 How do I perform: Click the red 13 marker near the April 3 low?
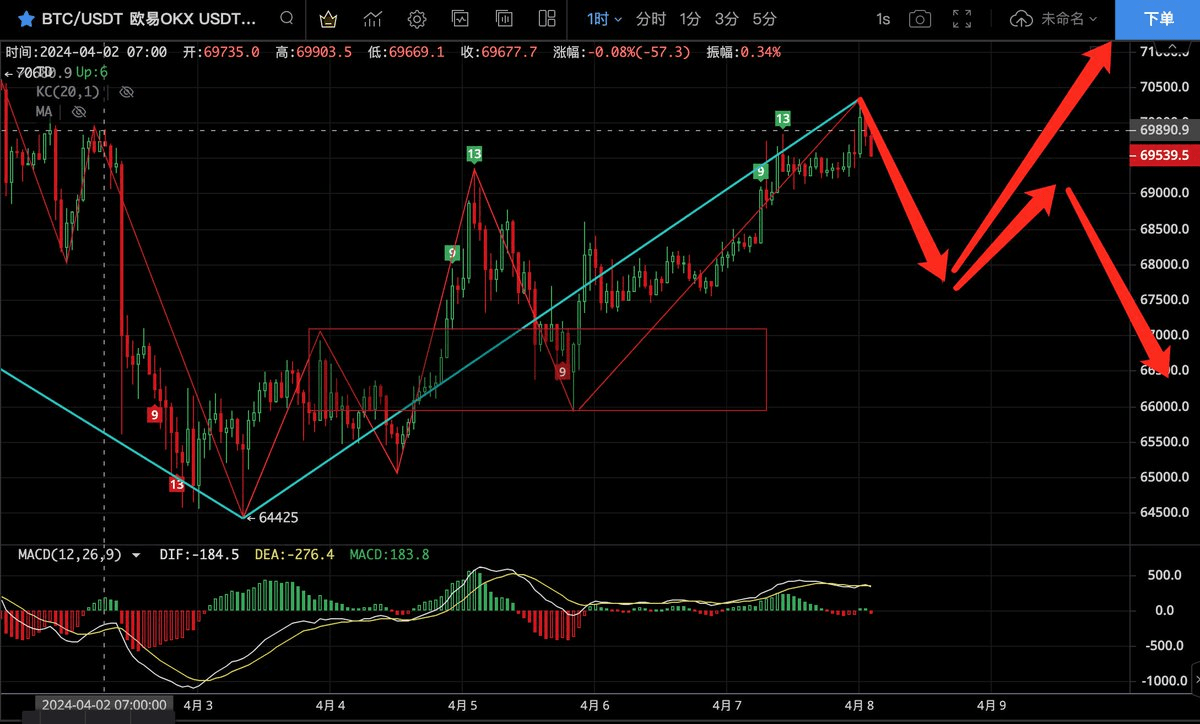tap(177, 485)
